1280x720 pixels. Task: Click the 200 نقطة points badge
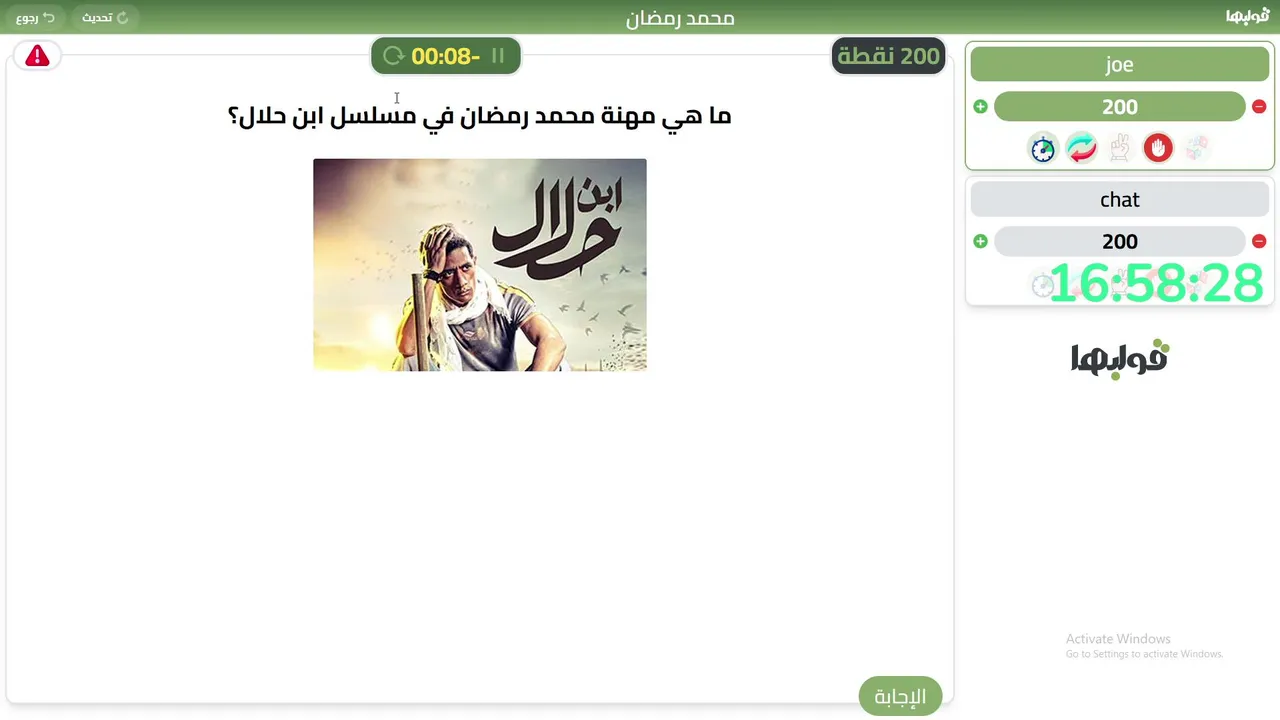889,56
